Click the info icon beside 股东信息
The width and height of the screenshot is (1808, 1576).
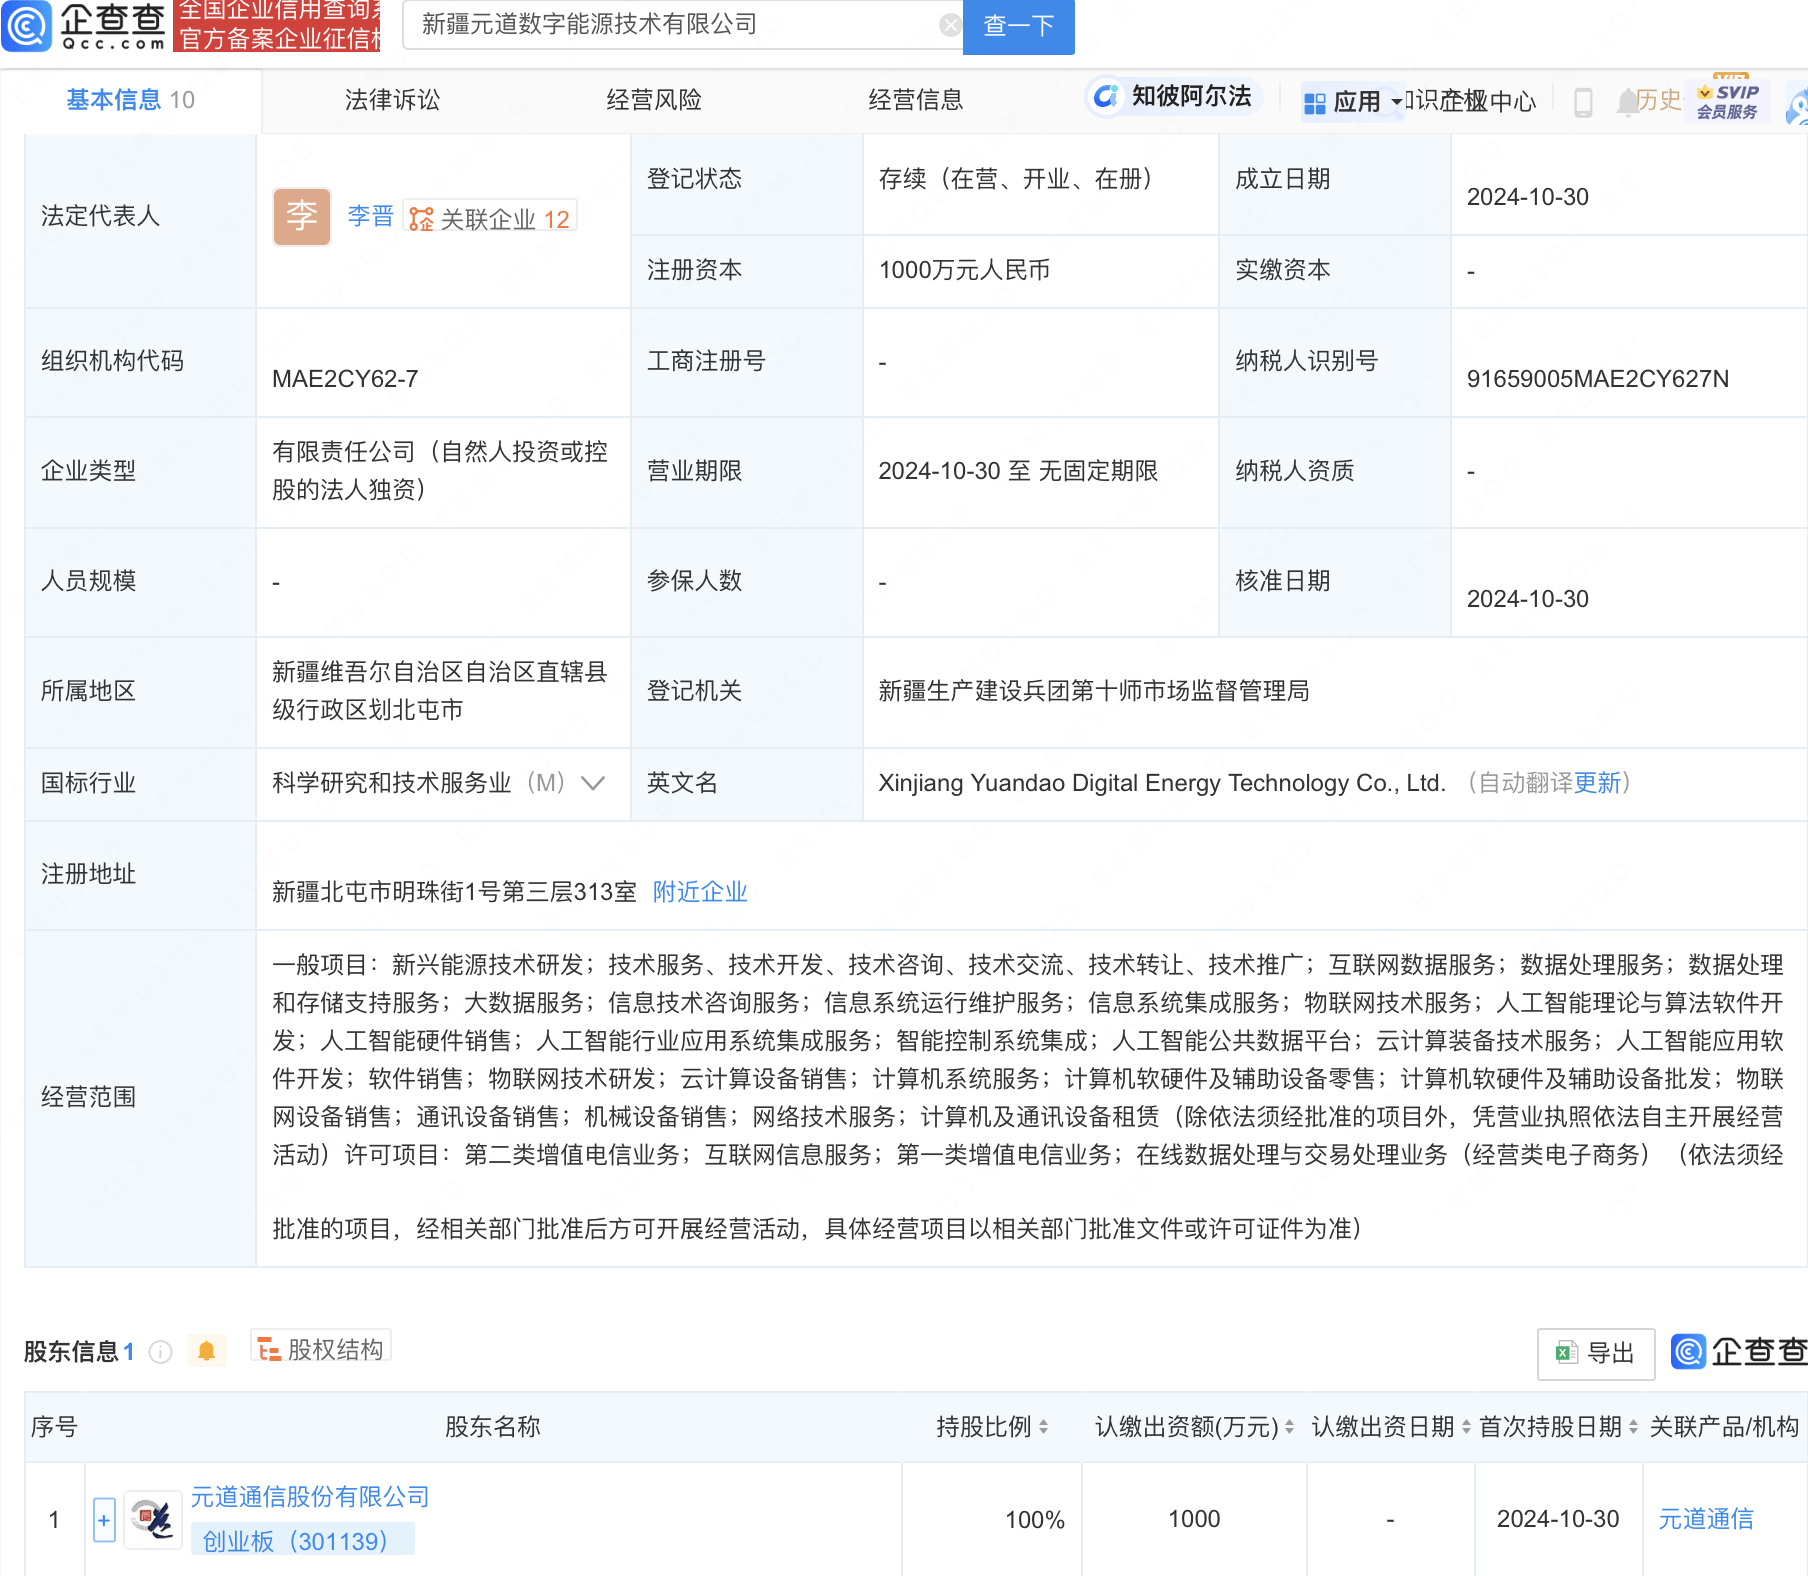[x=160, y=1352]
